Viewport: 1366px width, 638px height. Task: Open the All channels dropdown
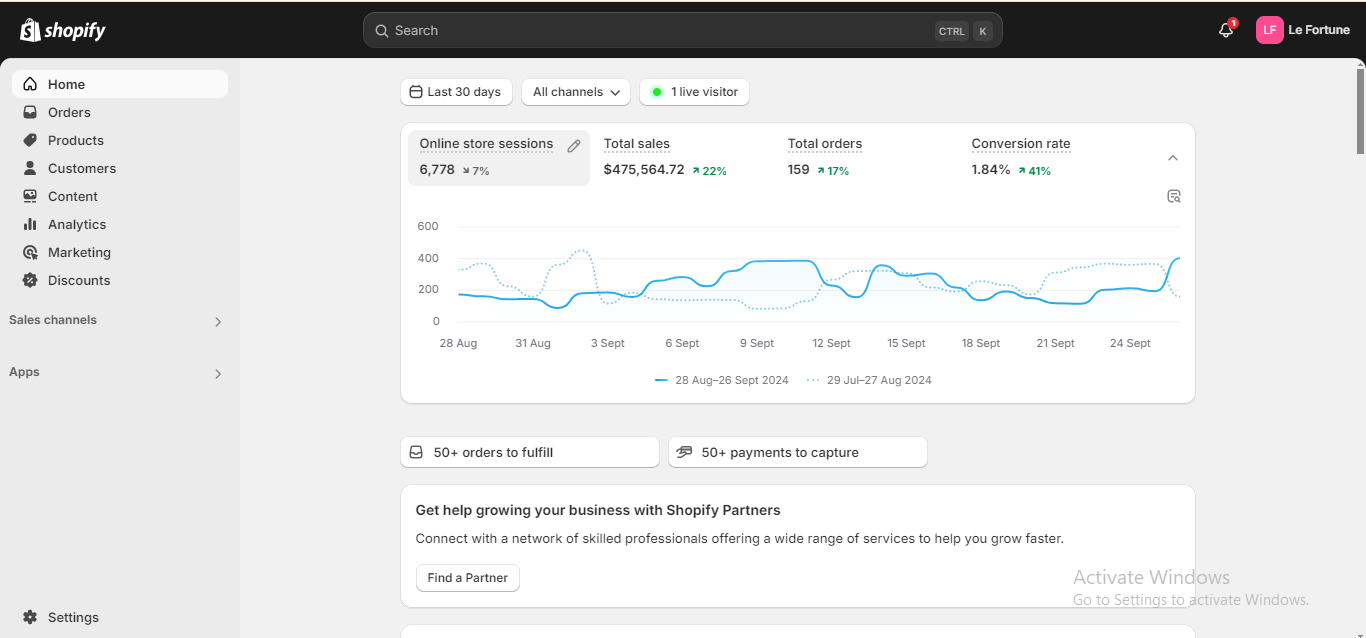click(x=576, y=92)
